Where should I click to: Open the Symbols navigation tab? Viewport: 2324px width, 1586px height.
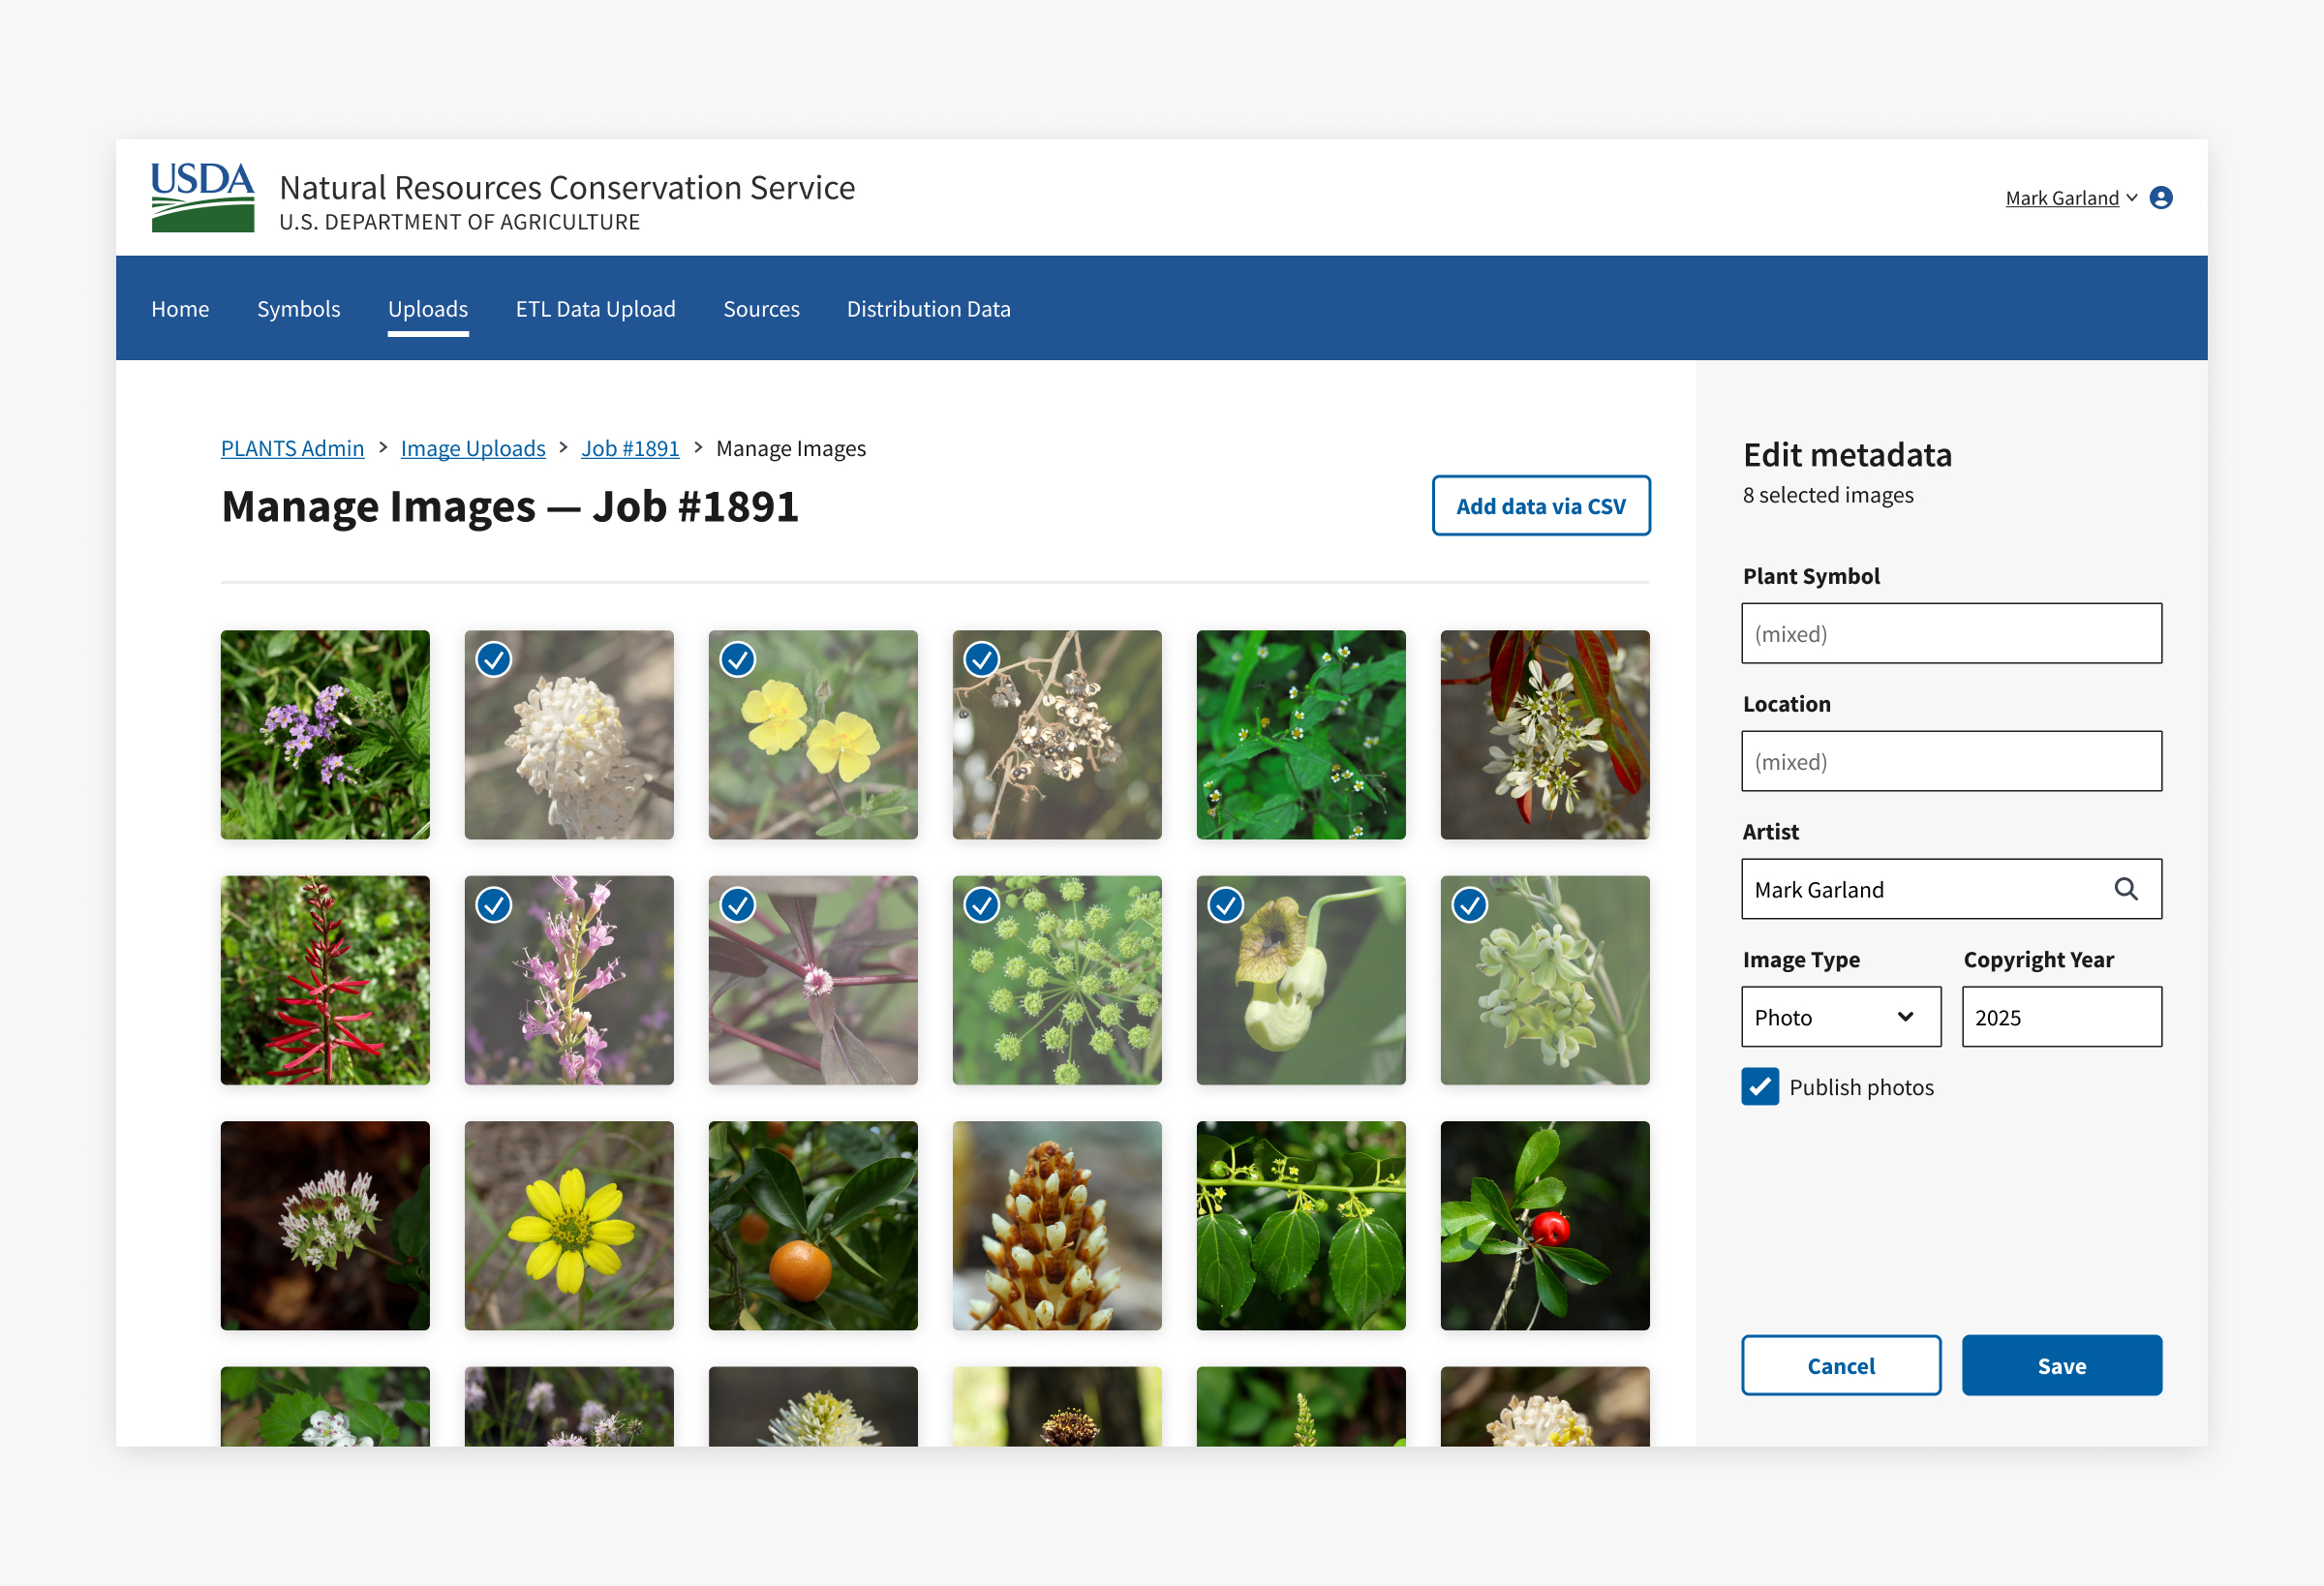point(298,309)
